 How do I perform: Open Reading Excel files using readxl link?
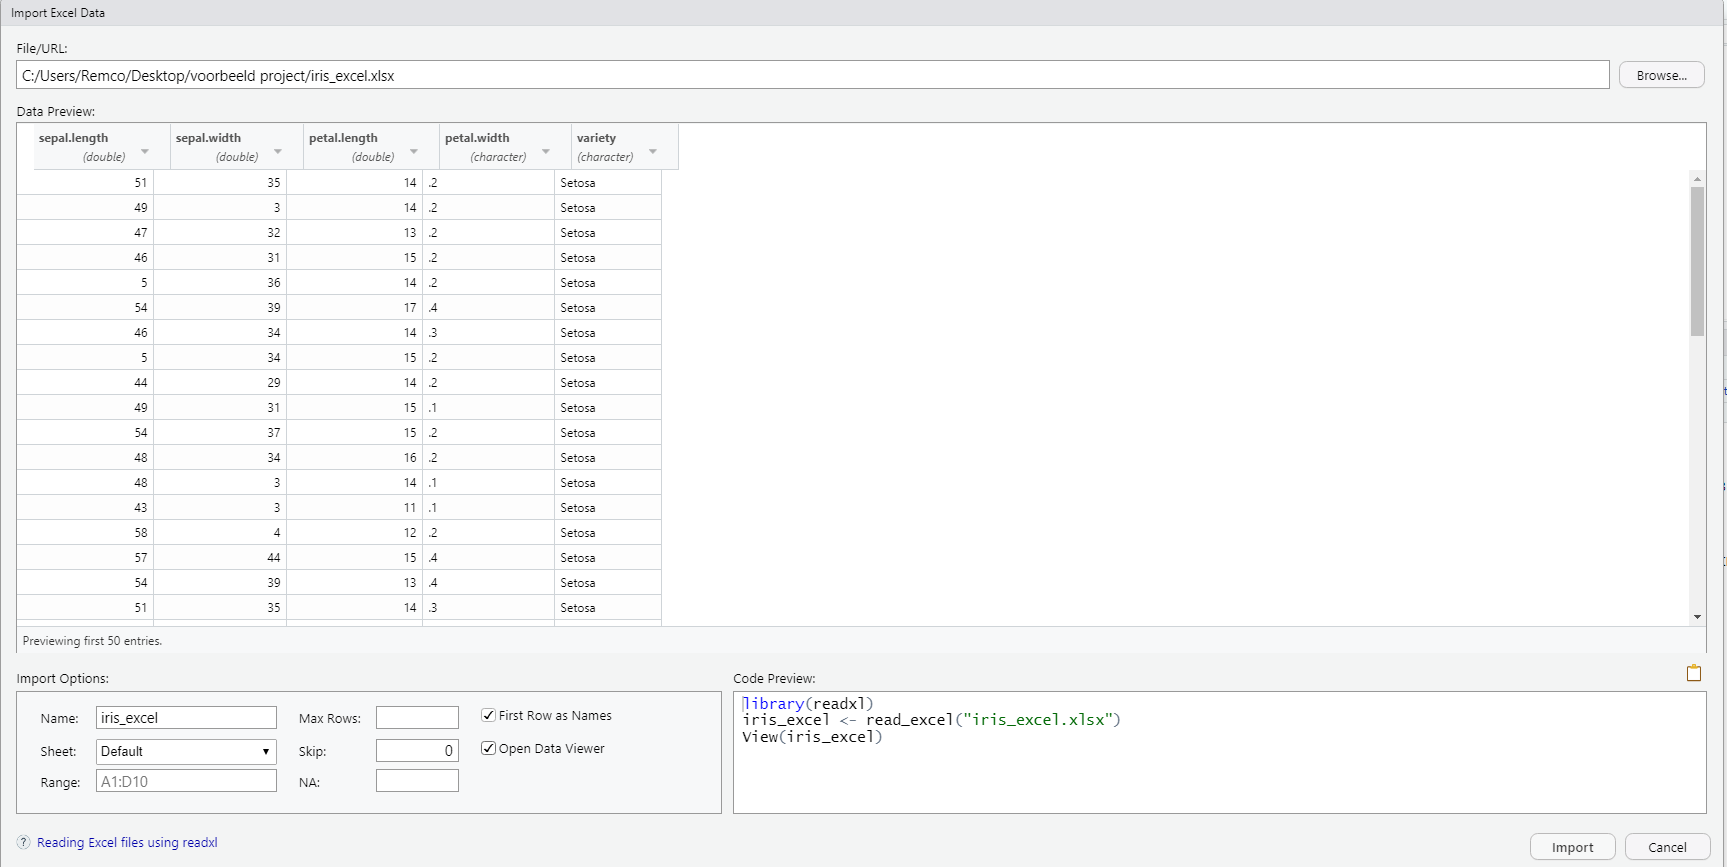[127, 843]
